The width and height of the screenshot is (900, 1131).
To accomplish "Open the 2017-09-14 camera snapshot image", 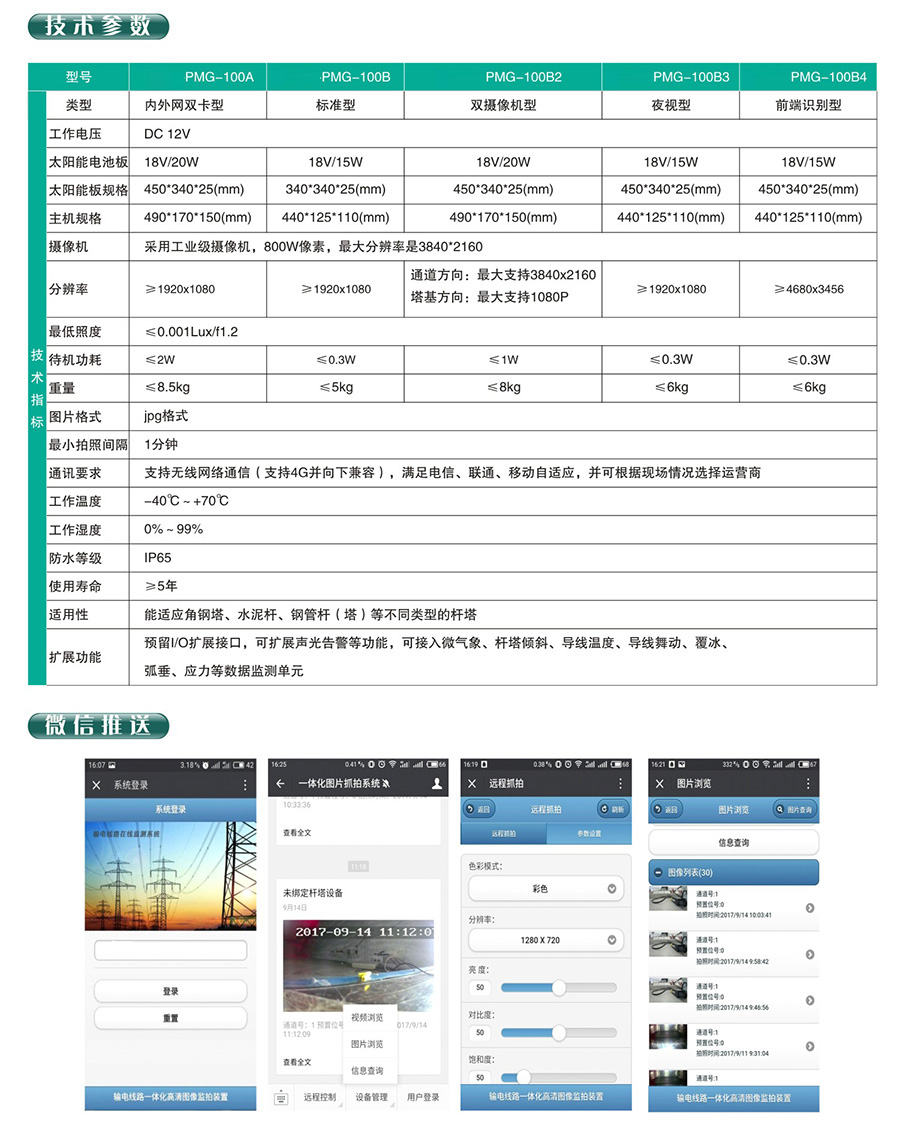I will pos(358,965).
